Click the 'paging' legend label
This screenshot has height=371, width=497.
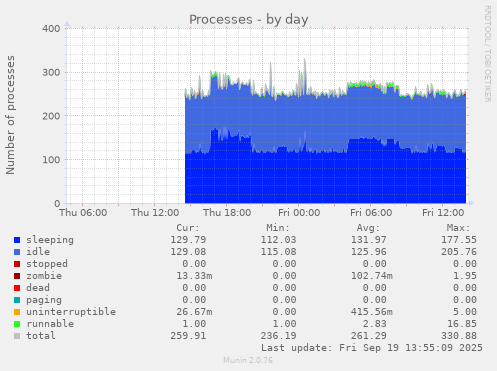(44, 300)
